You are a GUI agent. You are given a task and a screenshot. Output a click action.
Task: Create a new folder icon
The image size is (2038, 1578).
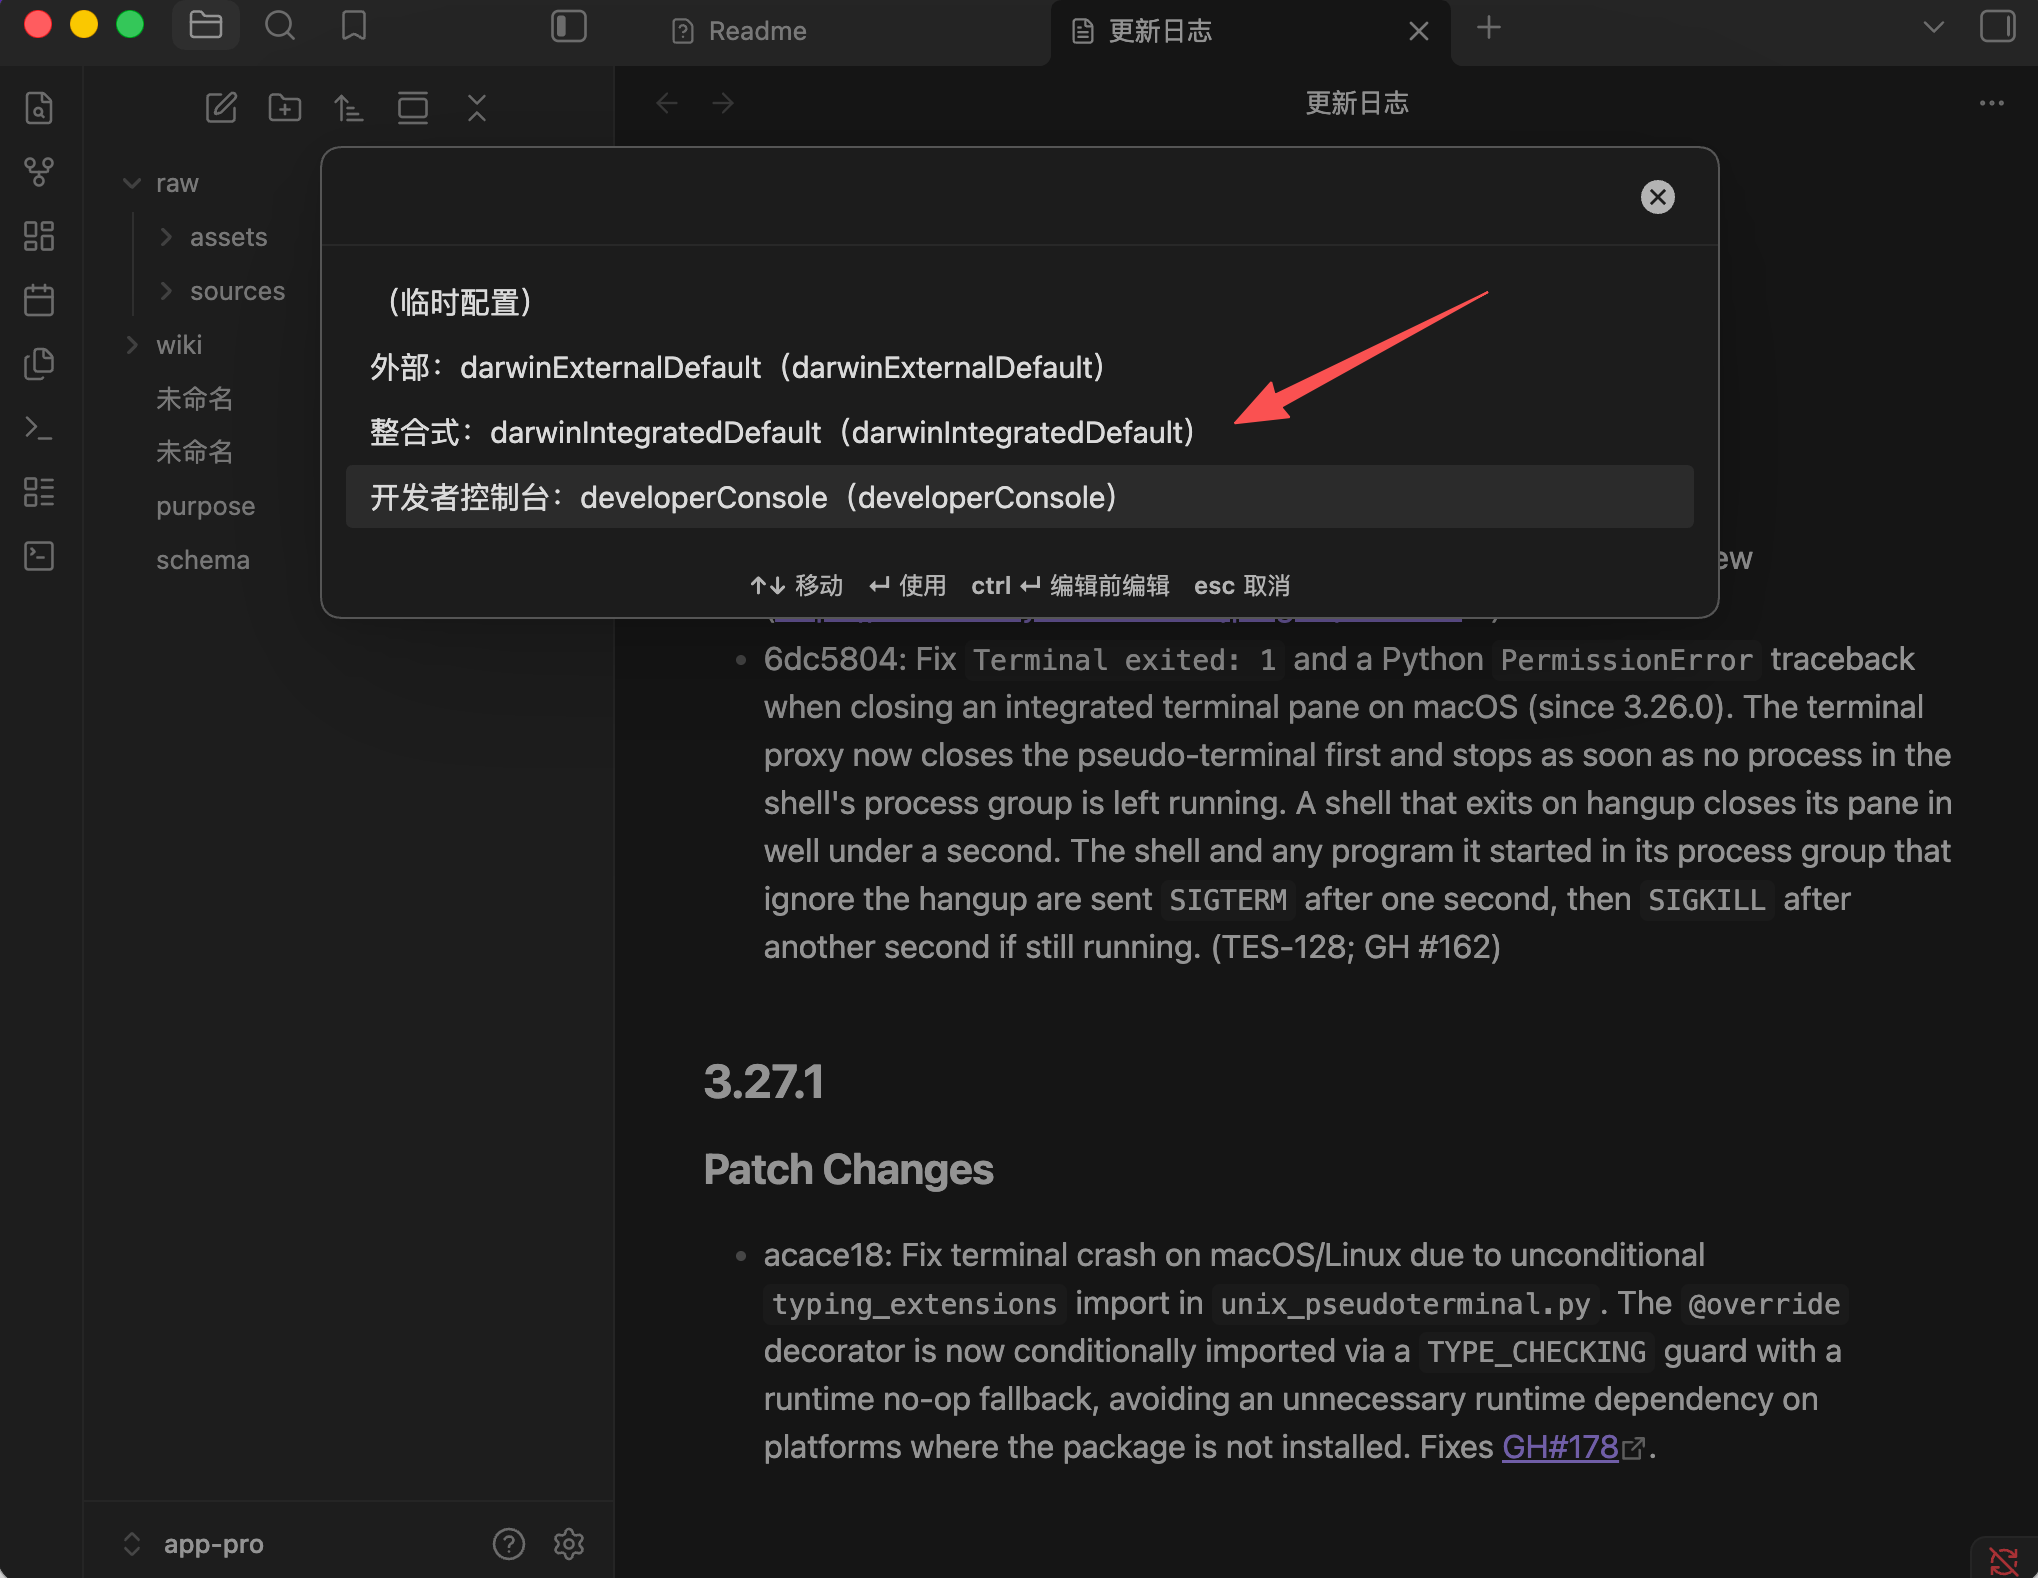point(285,107)
